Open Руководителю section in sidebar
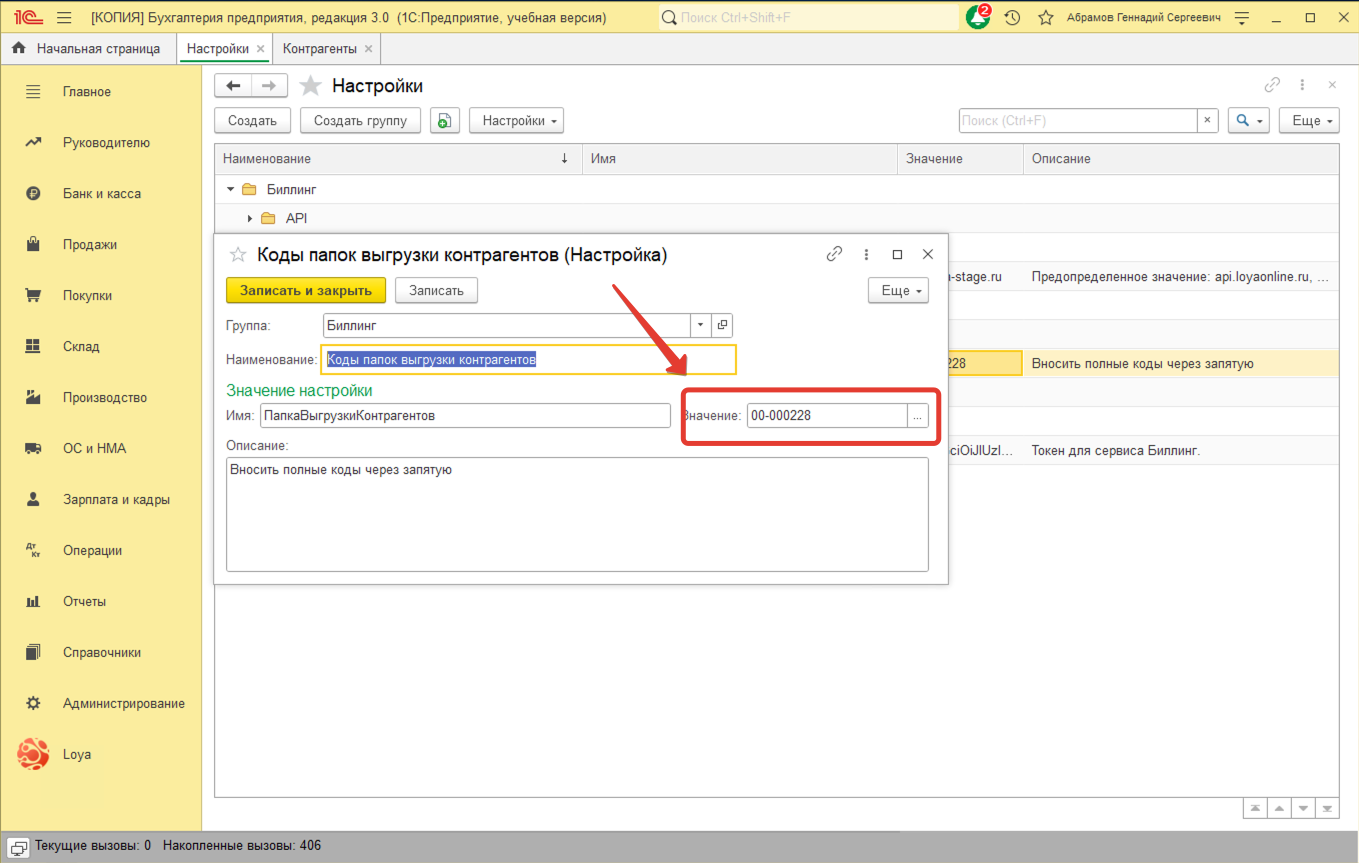 point(107,143)
